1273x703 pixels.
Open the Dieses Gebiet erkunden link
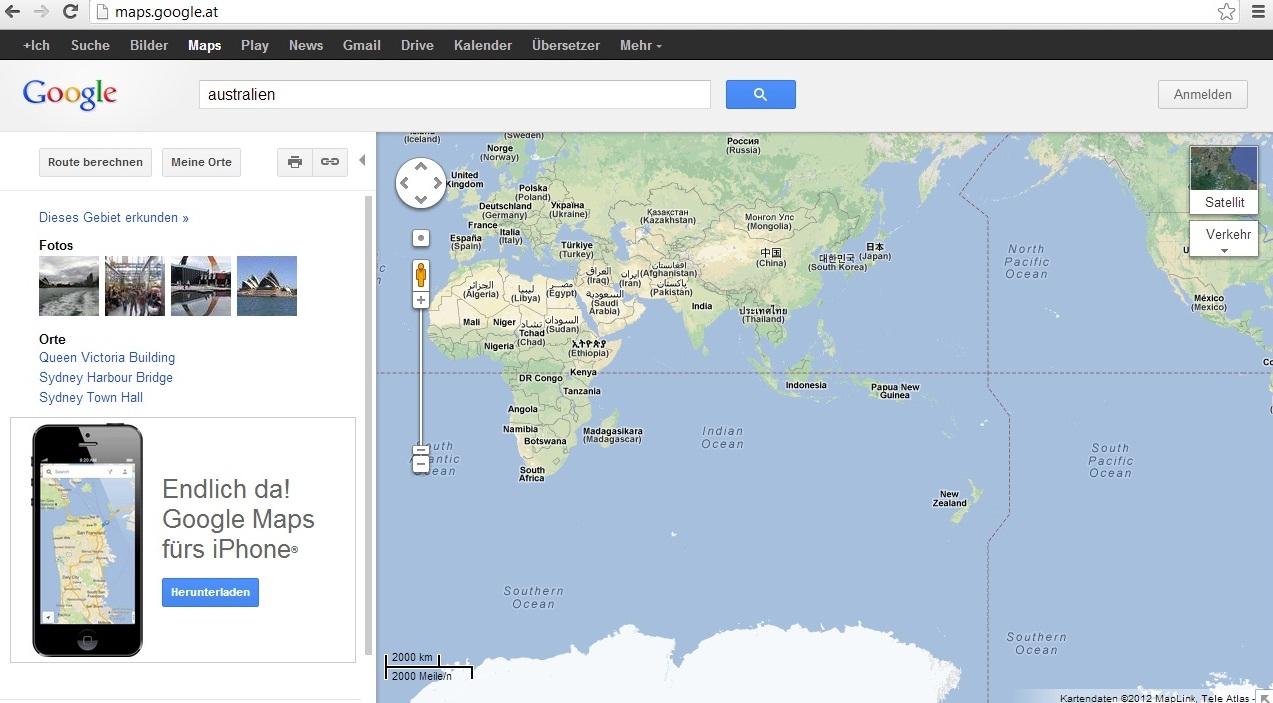click(x=114, y=217)
